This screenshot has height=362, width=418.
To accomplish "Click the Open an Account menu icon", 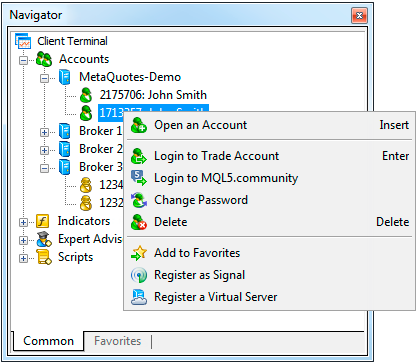I will point(139,125).
